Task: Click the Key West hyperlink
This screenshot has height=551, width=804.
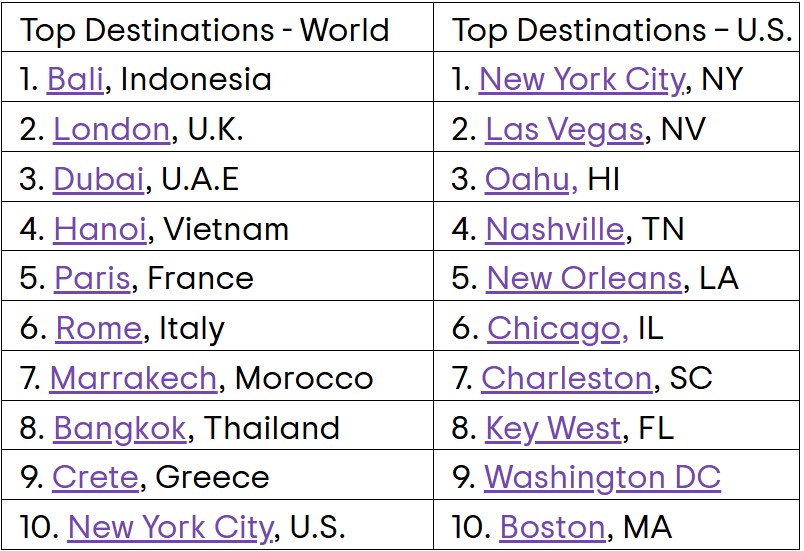Action: [x=553, y=429]
